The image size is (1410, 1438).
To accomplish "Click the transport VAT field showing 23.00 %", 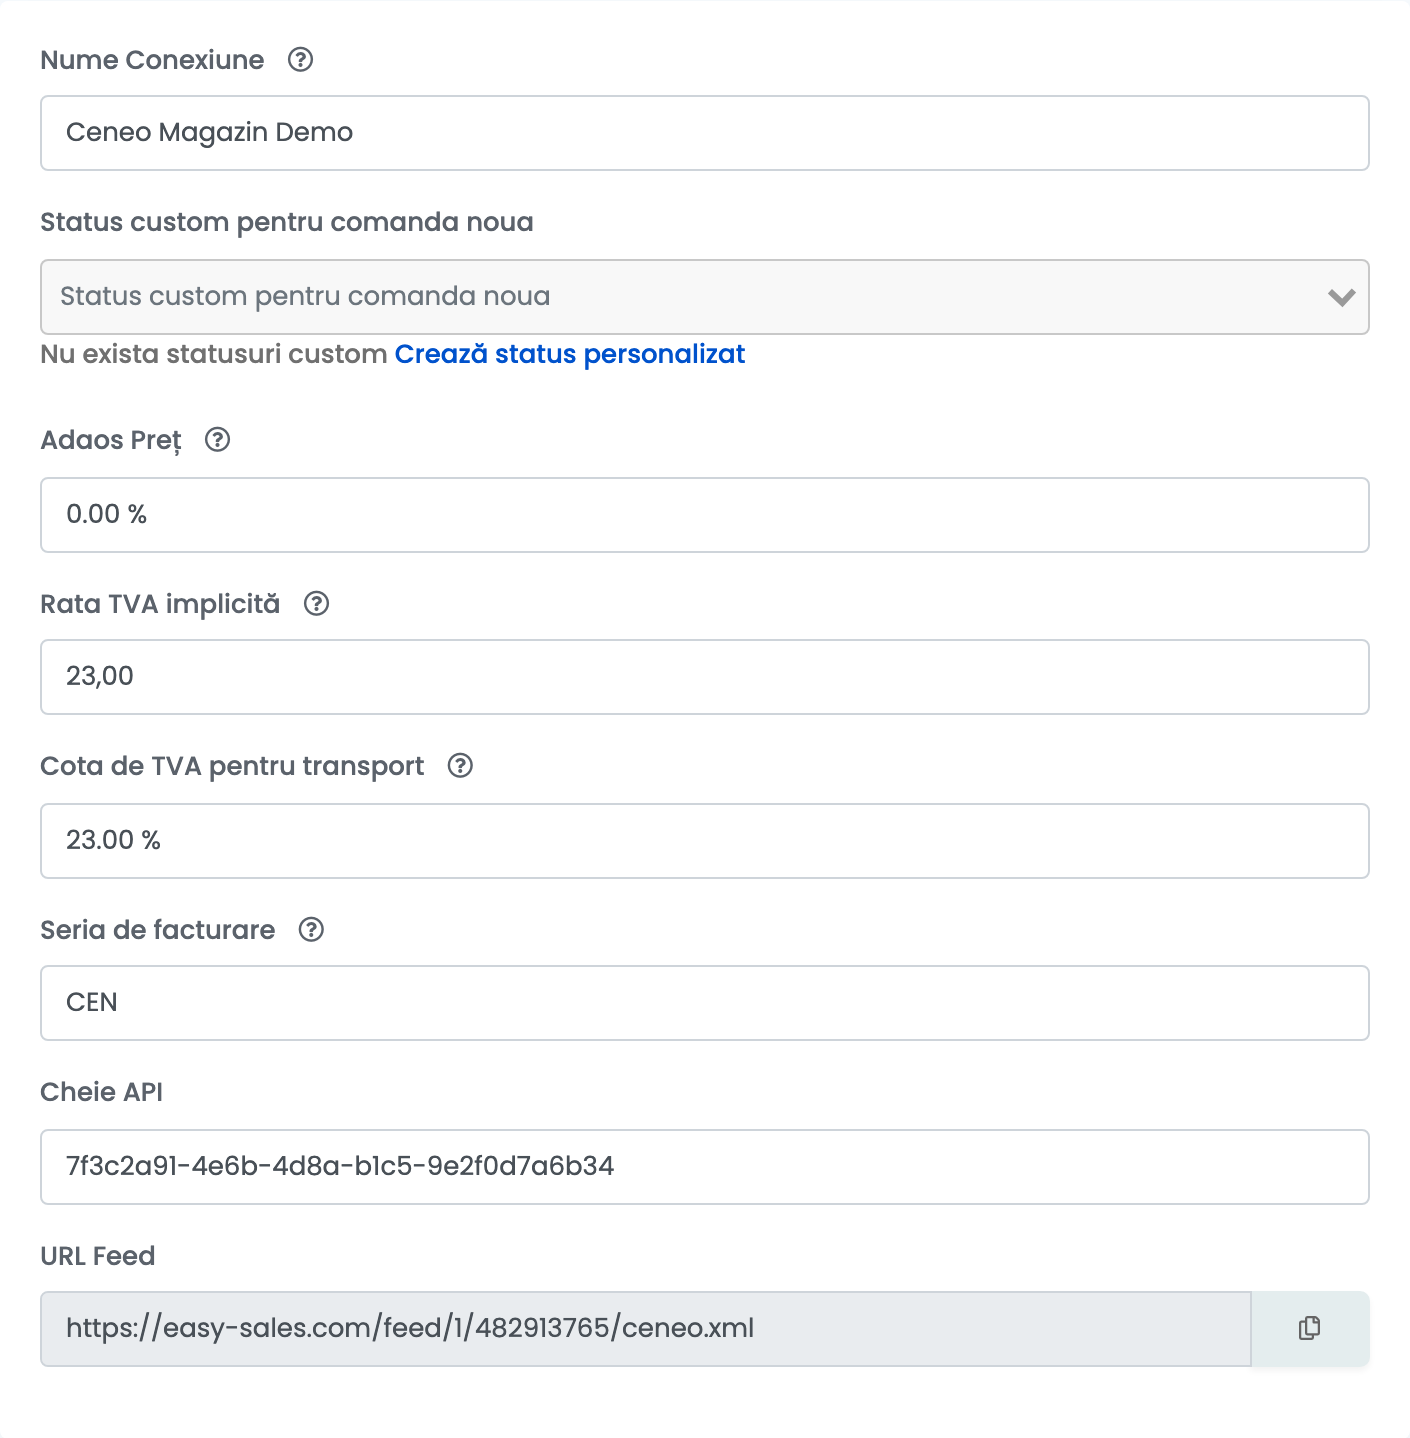I will point(704,841).
